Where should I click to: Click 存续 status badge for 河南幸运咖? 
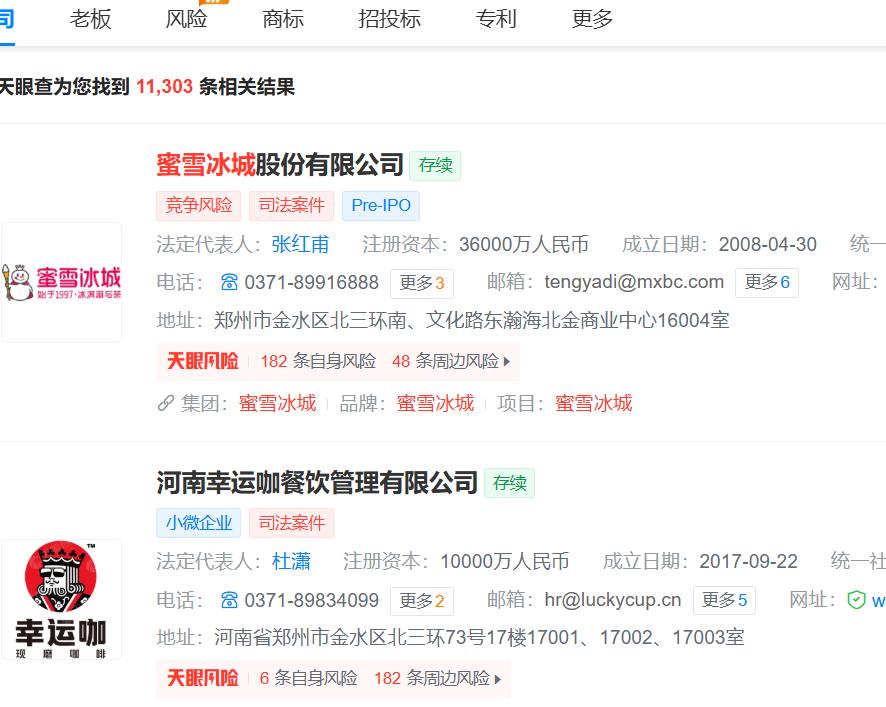509,483
